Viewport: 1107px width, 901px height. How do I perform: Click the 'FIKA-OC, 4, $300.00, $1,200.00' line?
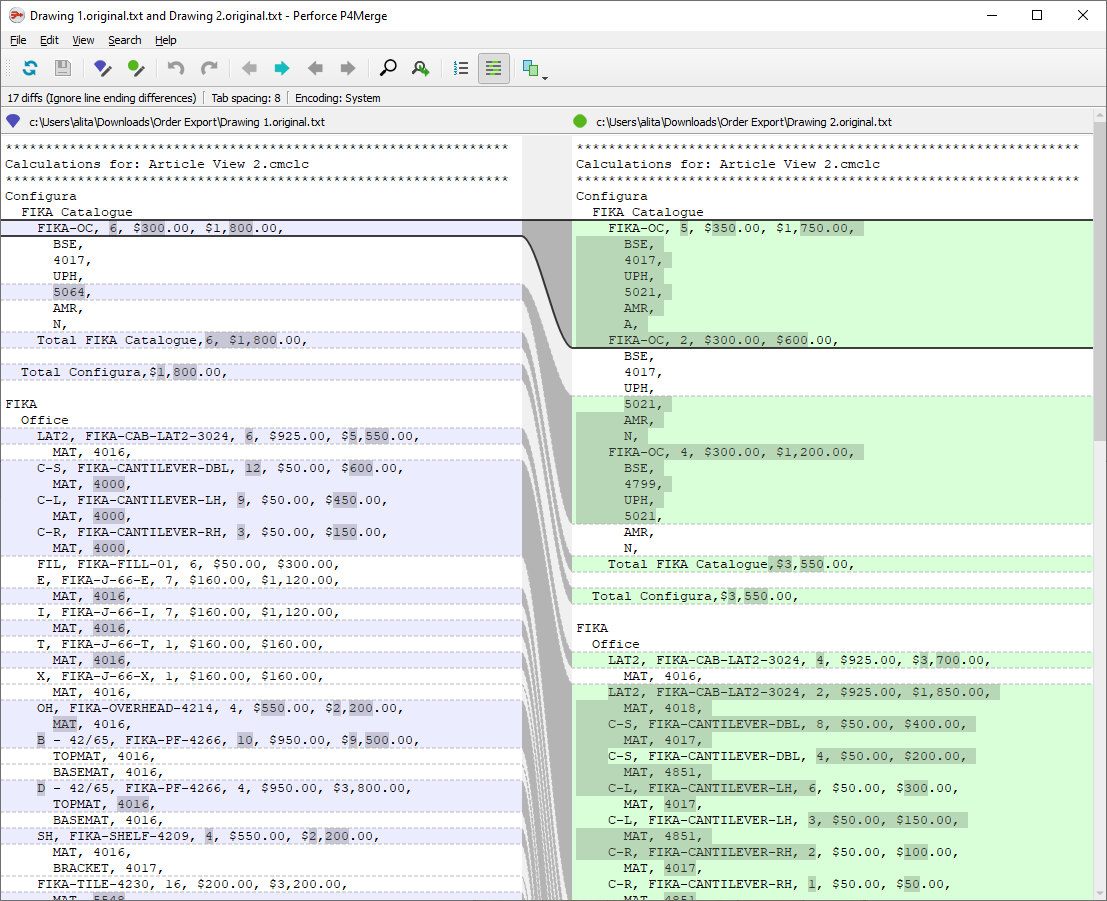click(731, 452)
